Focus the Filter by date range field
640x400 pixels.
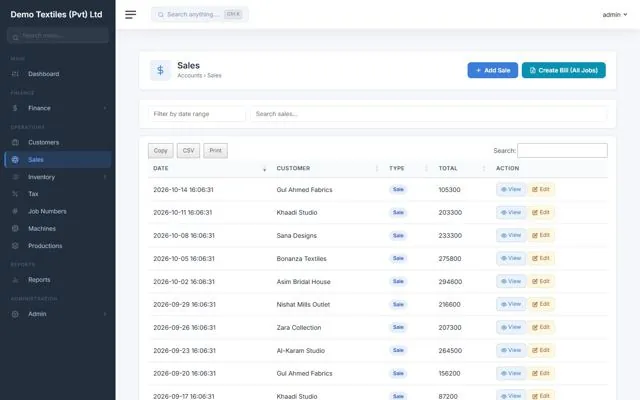pyautogui.click(x=197, y=114)
